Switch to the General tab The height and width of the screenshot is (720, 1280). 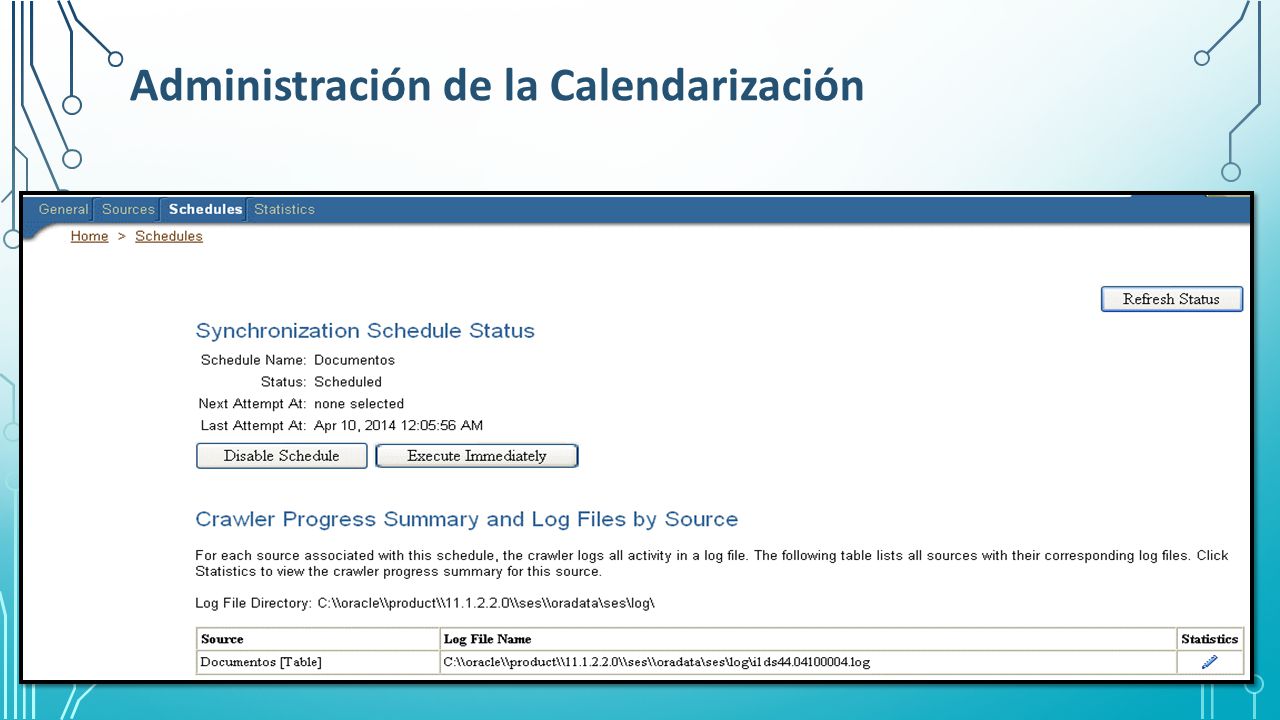pos(64,209)
